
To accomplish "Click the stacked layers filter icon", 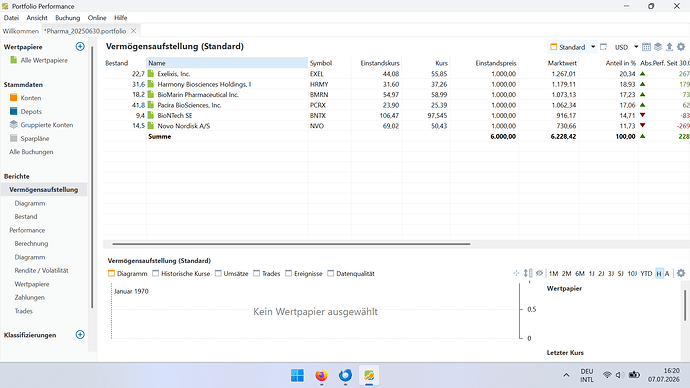I will click(x=658, y=47).
